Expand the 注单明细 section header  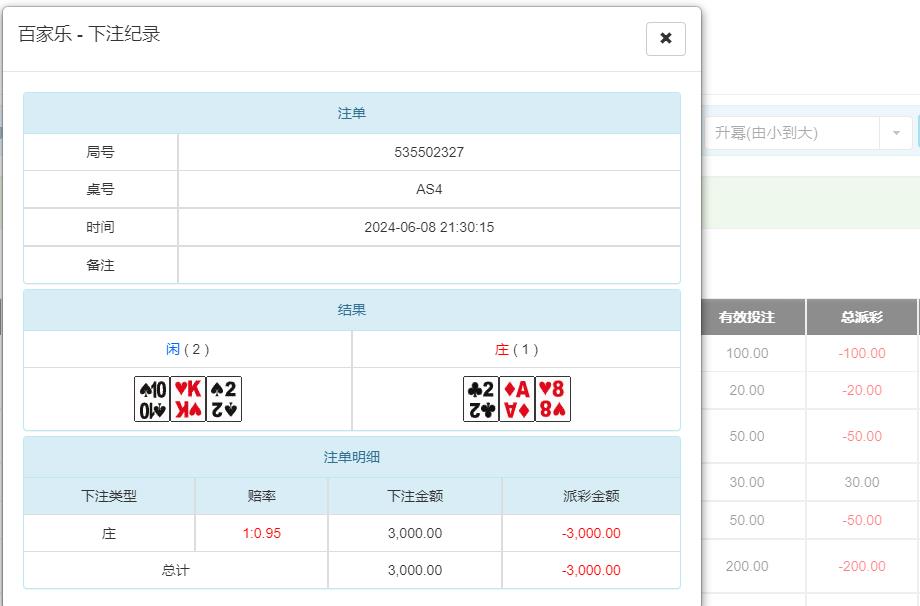(351, 457)
